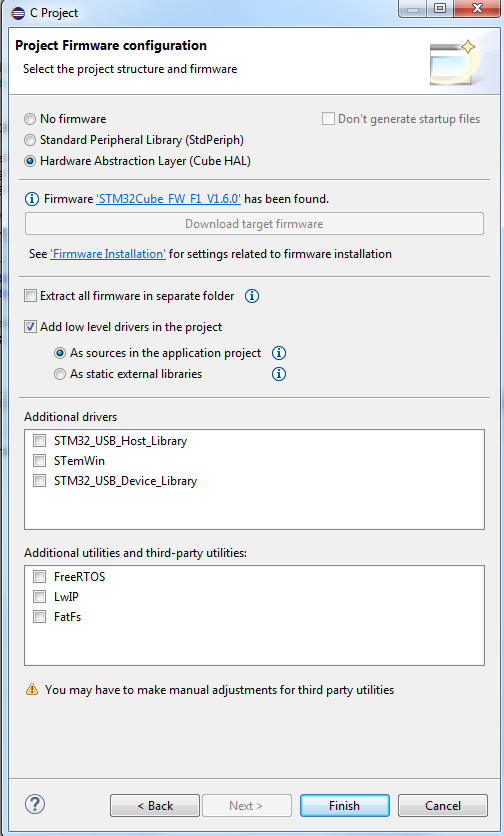Click the Eclipse icon in the title bar
This screenshot has width=504, height=836.
pyautogui.click(x=18, y=13)
